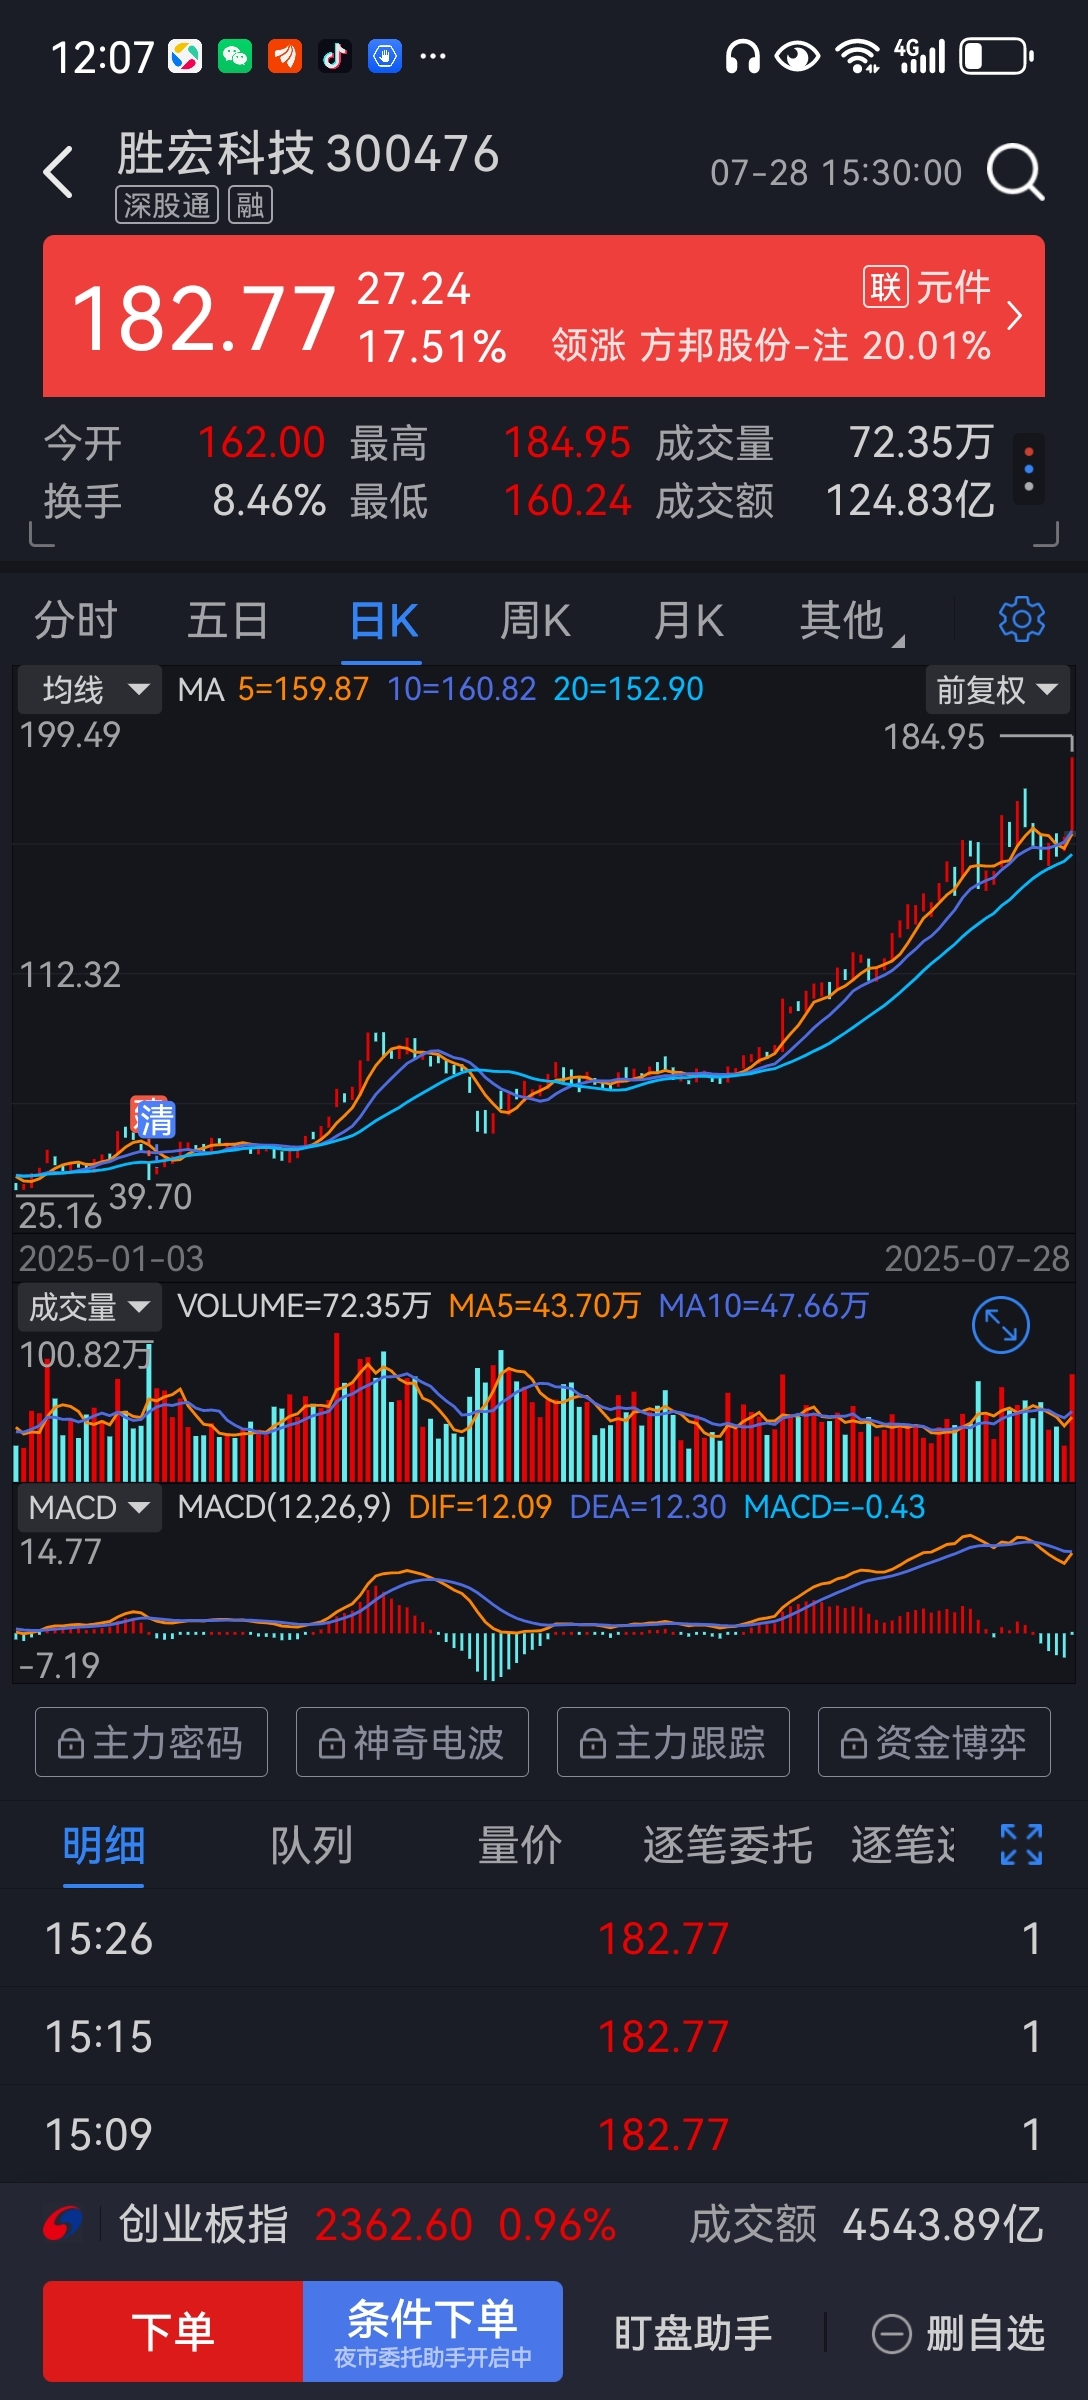This screenshot has height=2400, width=1088.
Task: Tap the MA 20=152.90 value
Action: (x=628, y=689)
